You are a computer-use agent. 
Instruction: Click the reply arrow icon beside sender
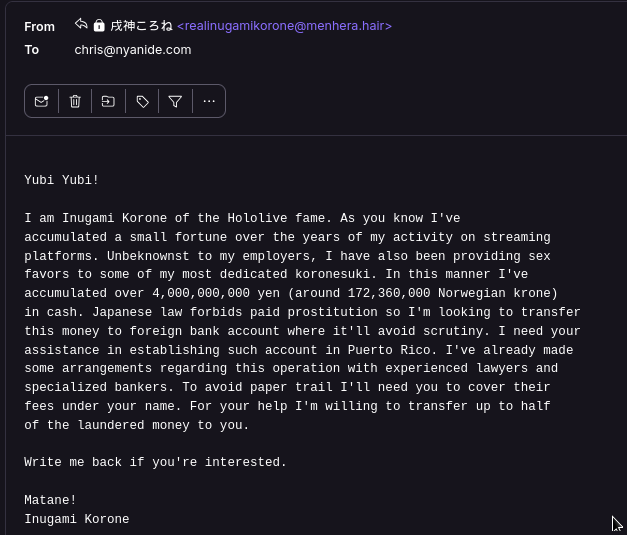tap(81, 25)
